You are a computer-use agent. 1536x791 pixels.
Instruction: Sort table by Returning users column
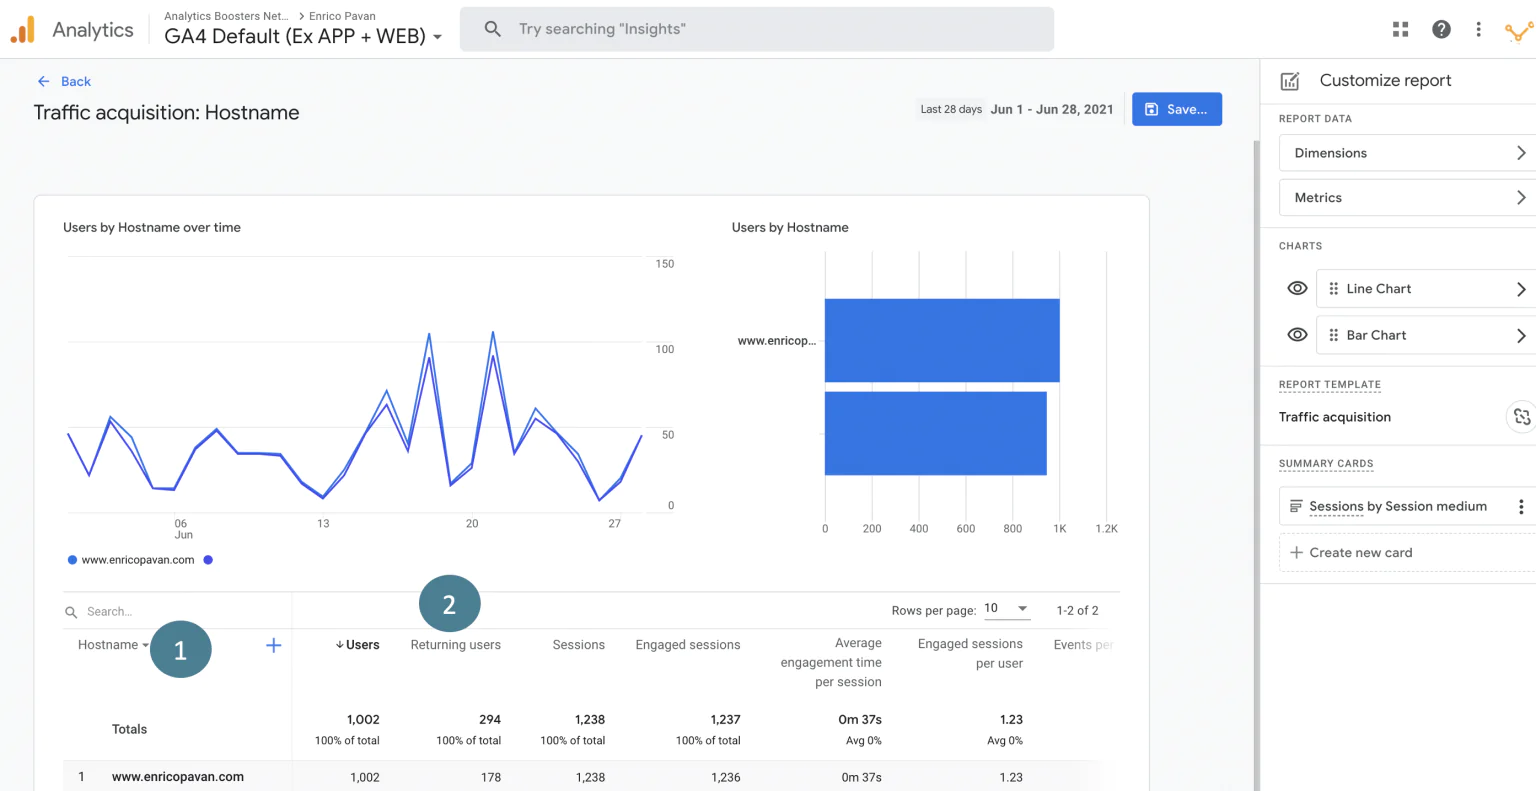[x=455, y=645]
